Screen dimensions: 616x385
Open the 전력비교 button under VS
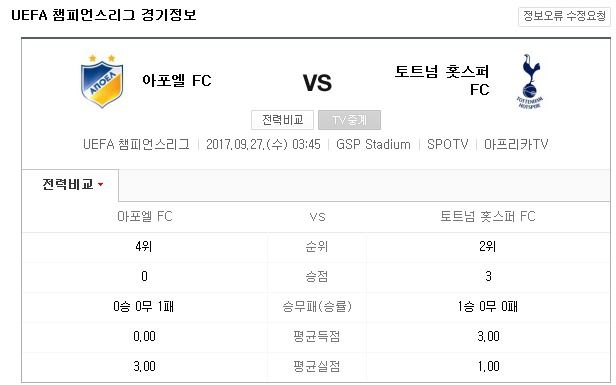tap(282, 120)
